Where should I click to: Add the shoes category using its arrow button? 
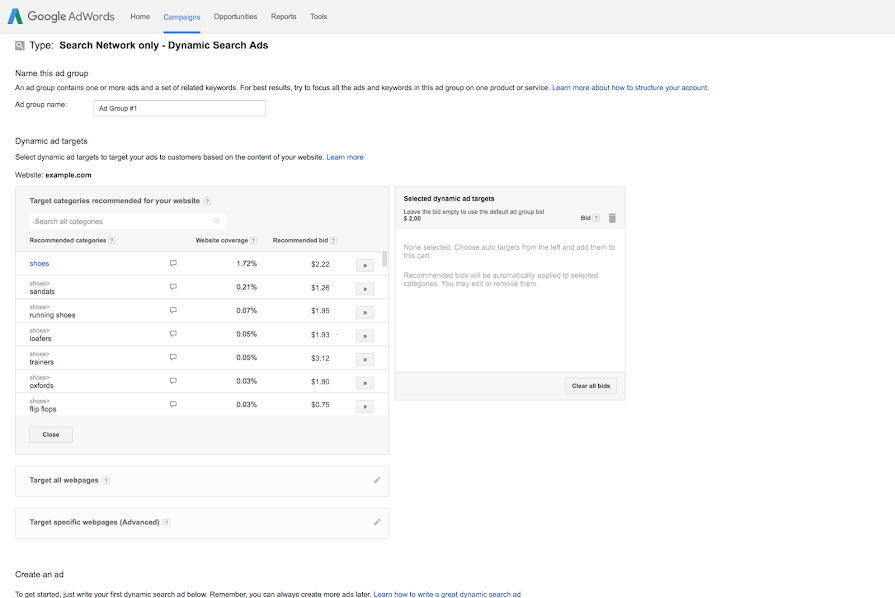[364, 264]
